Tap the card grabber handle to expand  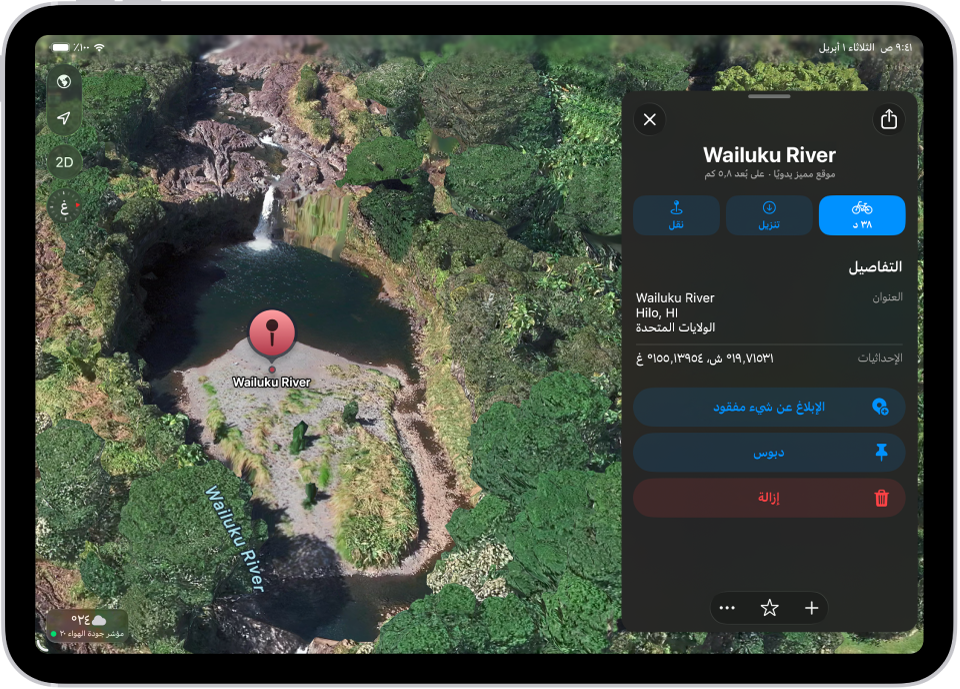point(769,96)
